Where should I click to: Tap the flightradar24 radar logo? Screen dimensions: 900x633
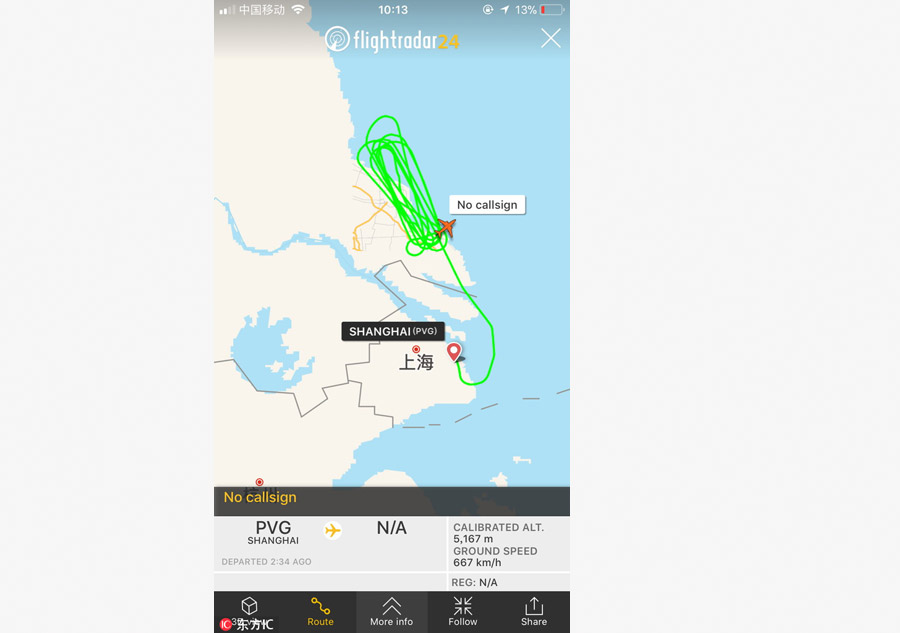(x=337, y=40)
